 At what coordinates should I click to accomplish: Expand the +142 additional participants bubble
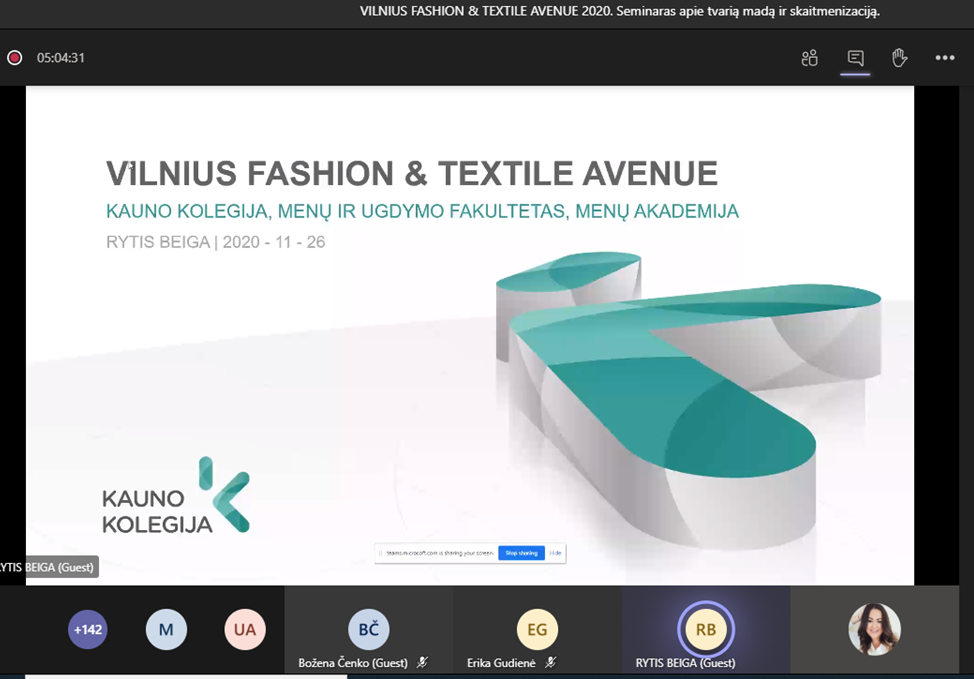pos(88,630)
